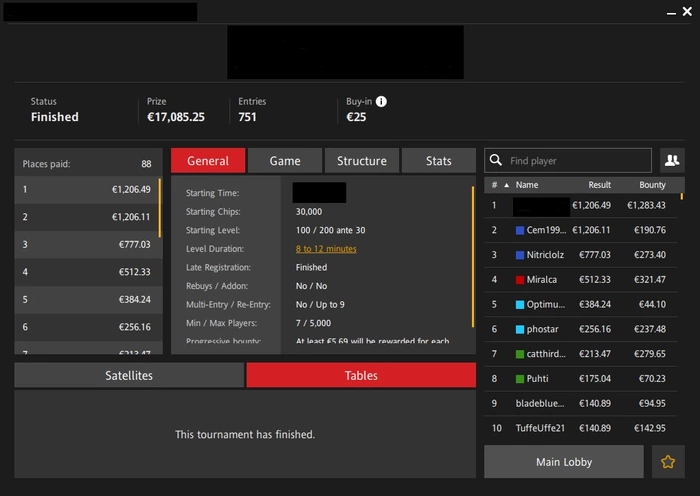This screenshot has width=700, height=496.
Task: Click the Finished status text
Action: pyautogui.click(x=54, y=117)
